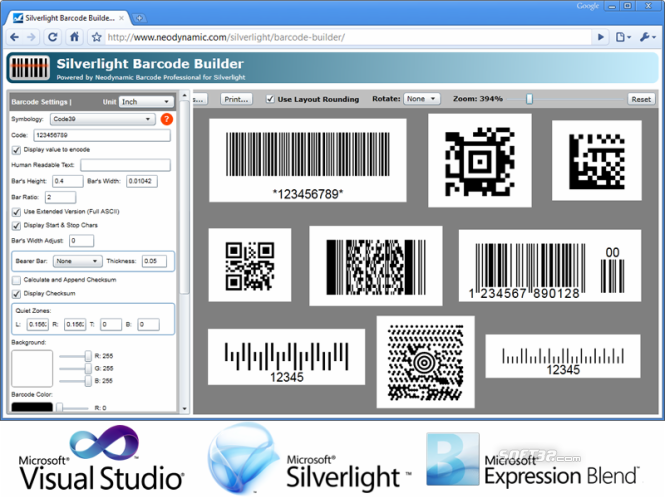Go to the browser Home page icon
665x498 pixels.
(75, 37)
